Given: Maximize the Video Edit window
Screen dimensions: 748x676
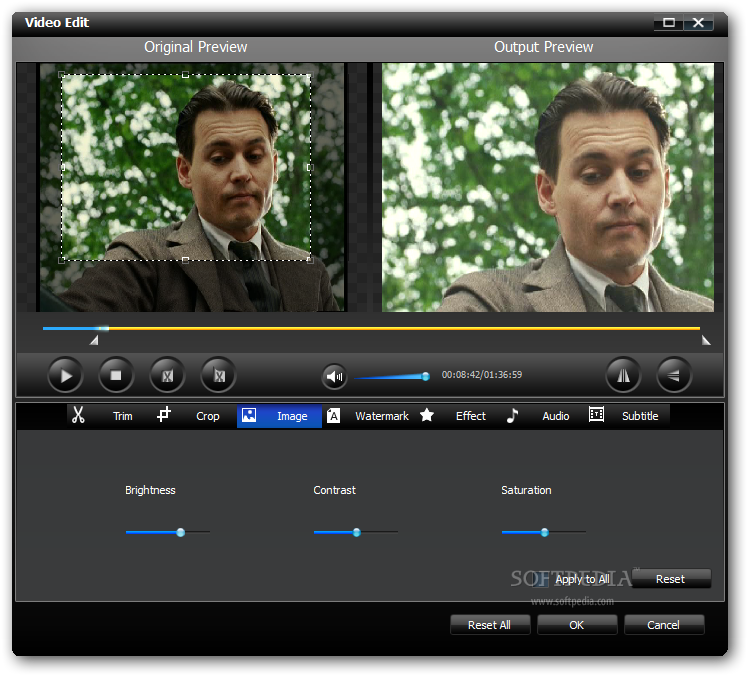Looking at the screenshot, I should [669, 22].
